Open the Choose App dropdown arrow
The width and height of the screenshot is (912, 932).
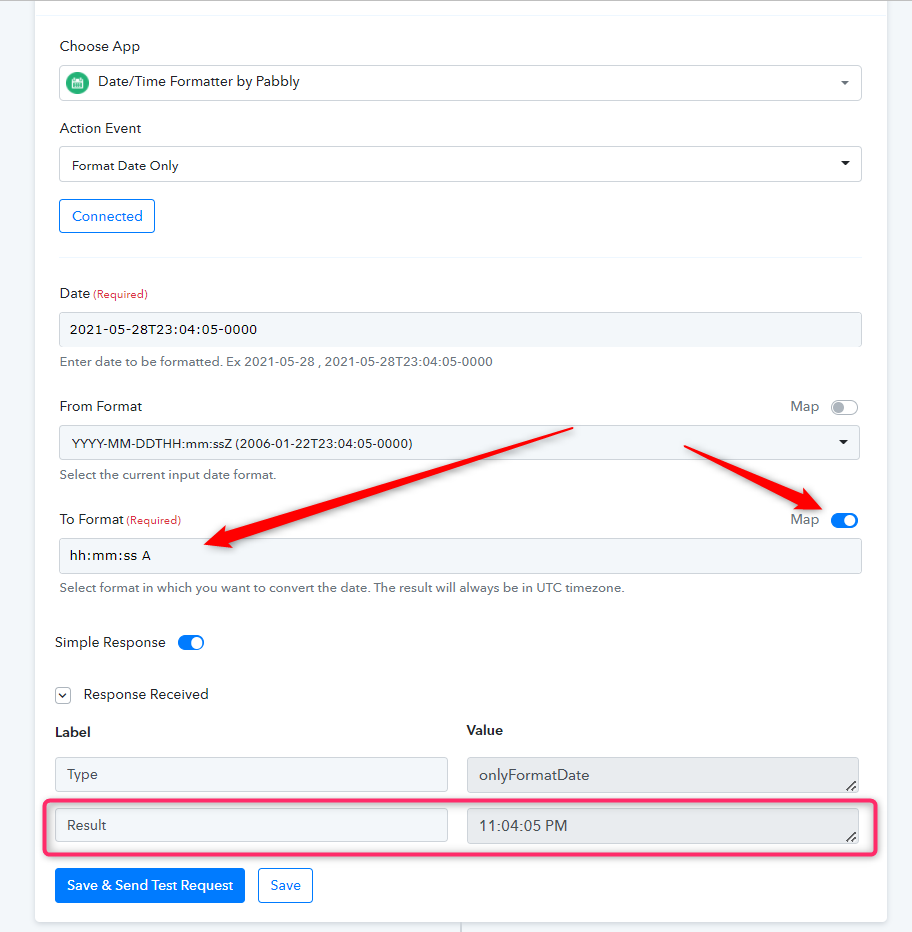pyautogui.click(x=844, y=83)
